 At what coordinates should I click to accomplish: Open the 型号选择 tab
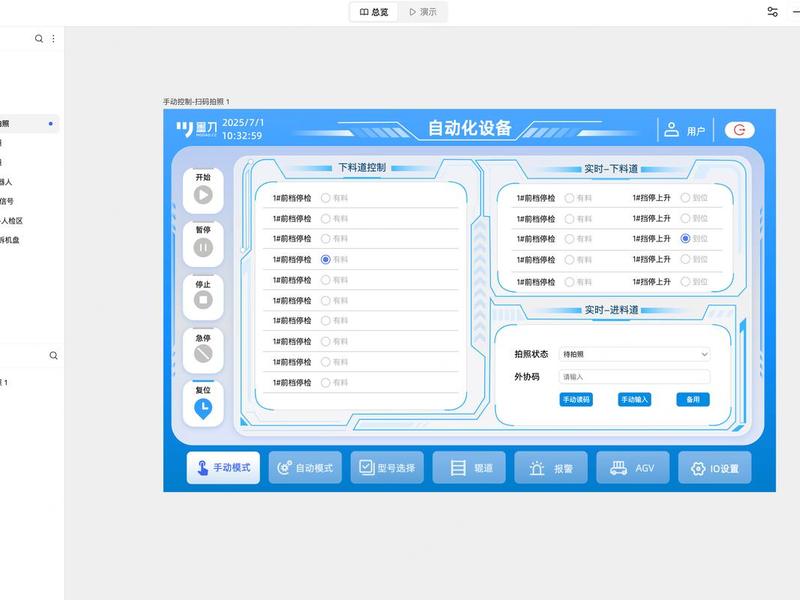[x=387, y=467]
